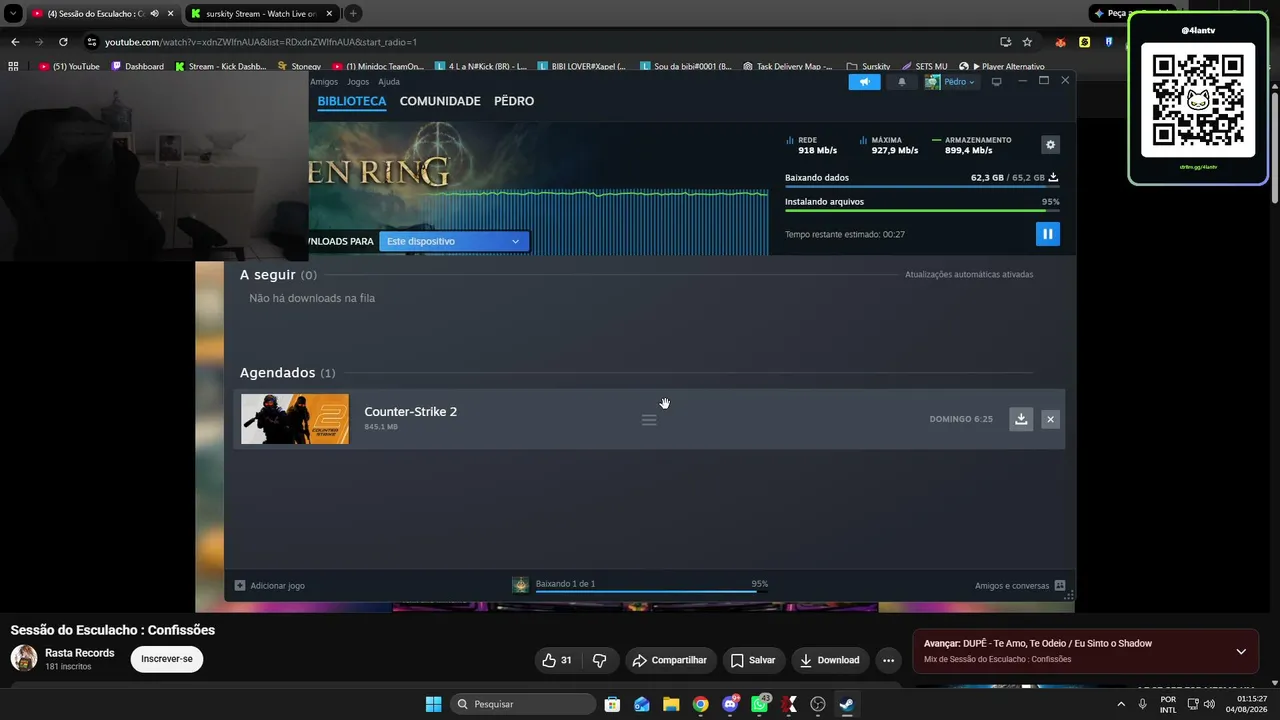Image resolution: width=1280 pixels, height=720 pixels.
Task: Click the Elden Ring icon in Steam footer
Action: coord(520,585)
